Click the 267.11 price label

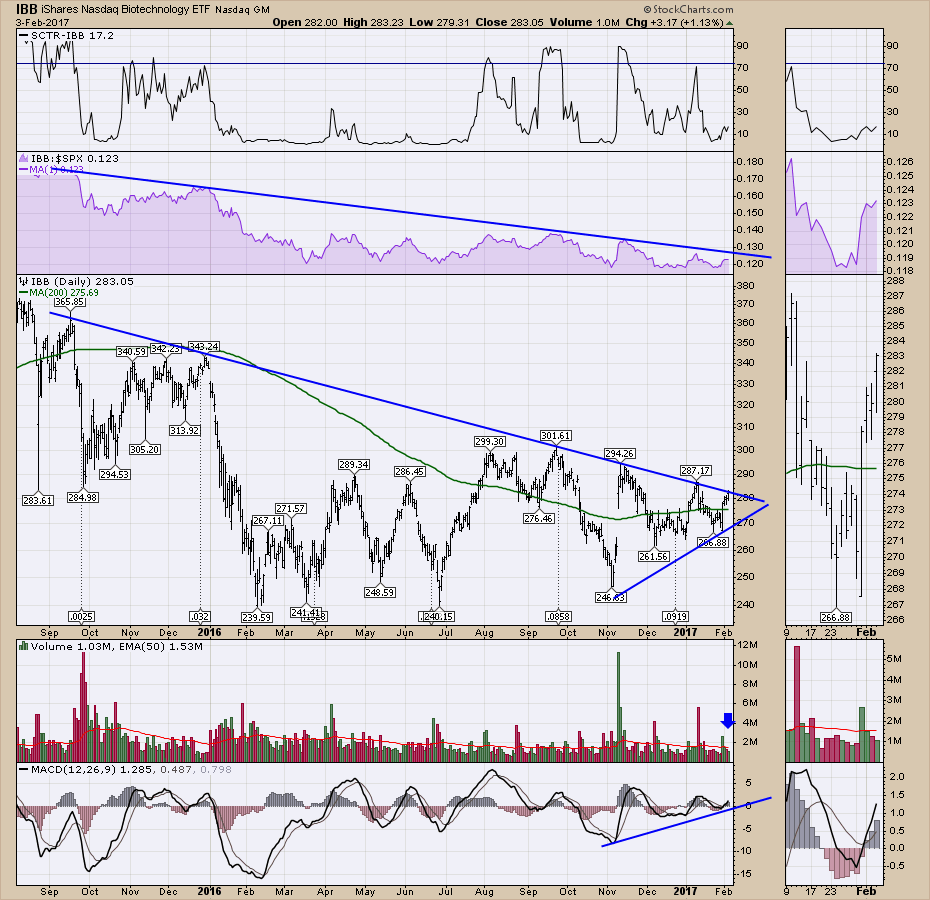(x=267, y=520)
